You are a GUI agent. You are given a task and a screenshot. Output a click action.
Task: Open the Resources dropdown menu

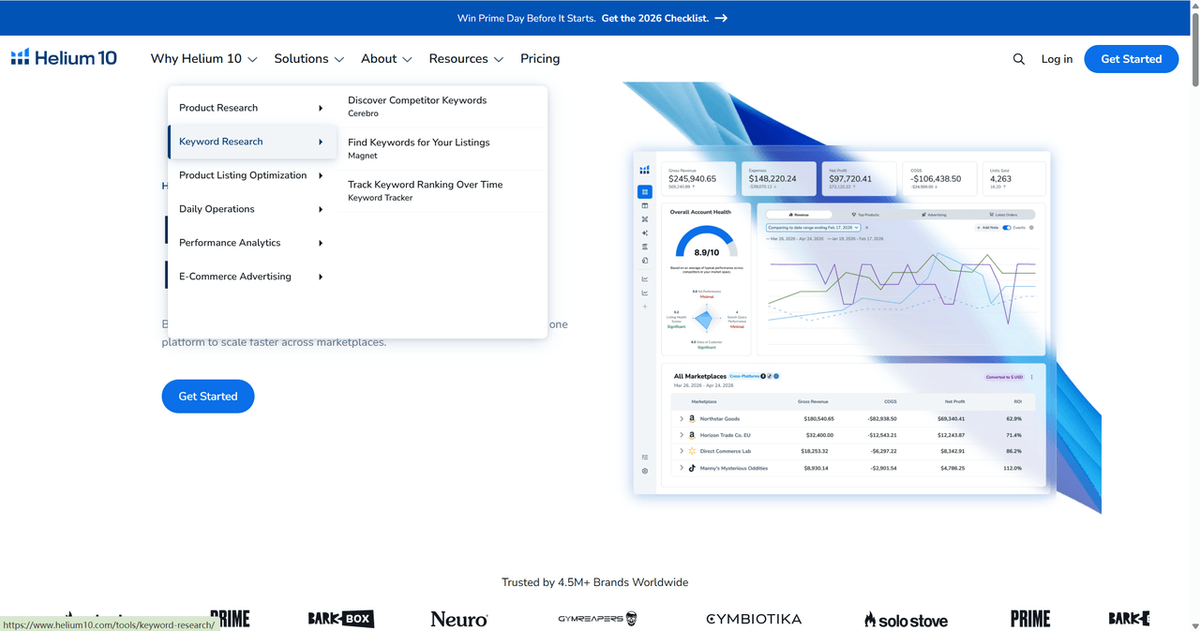point(466,59)
